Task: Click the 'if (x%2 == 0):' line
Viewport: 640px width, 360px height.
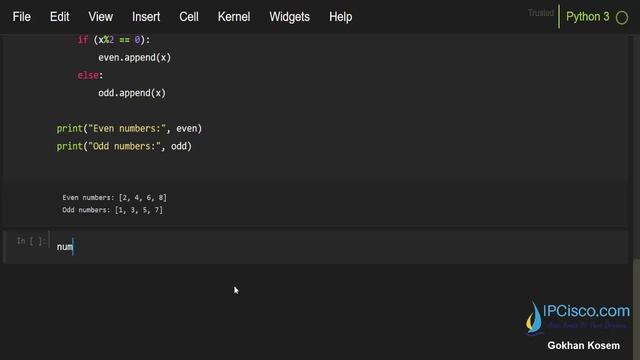Action: (x=114, y=40)
